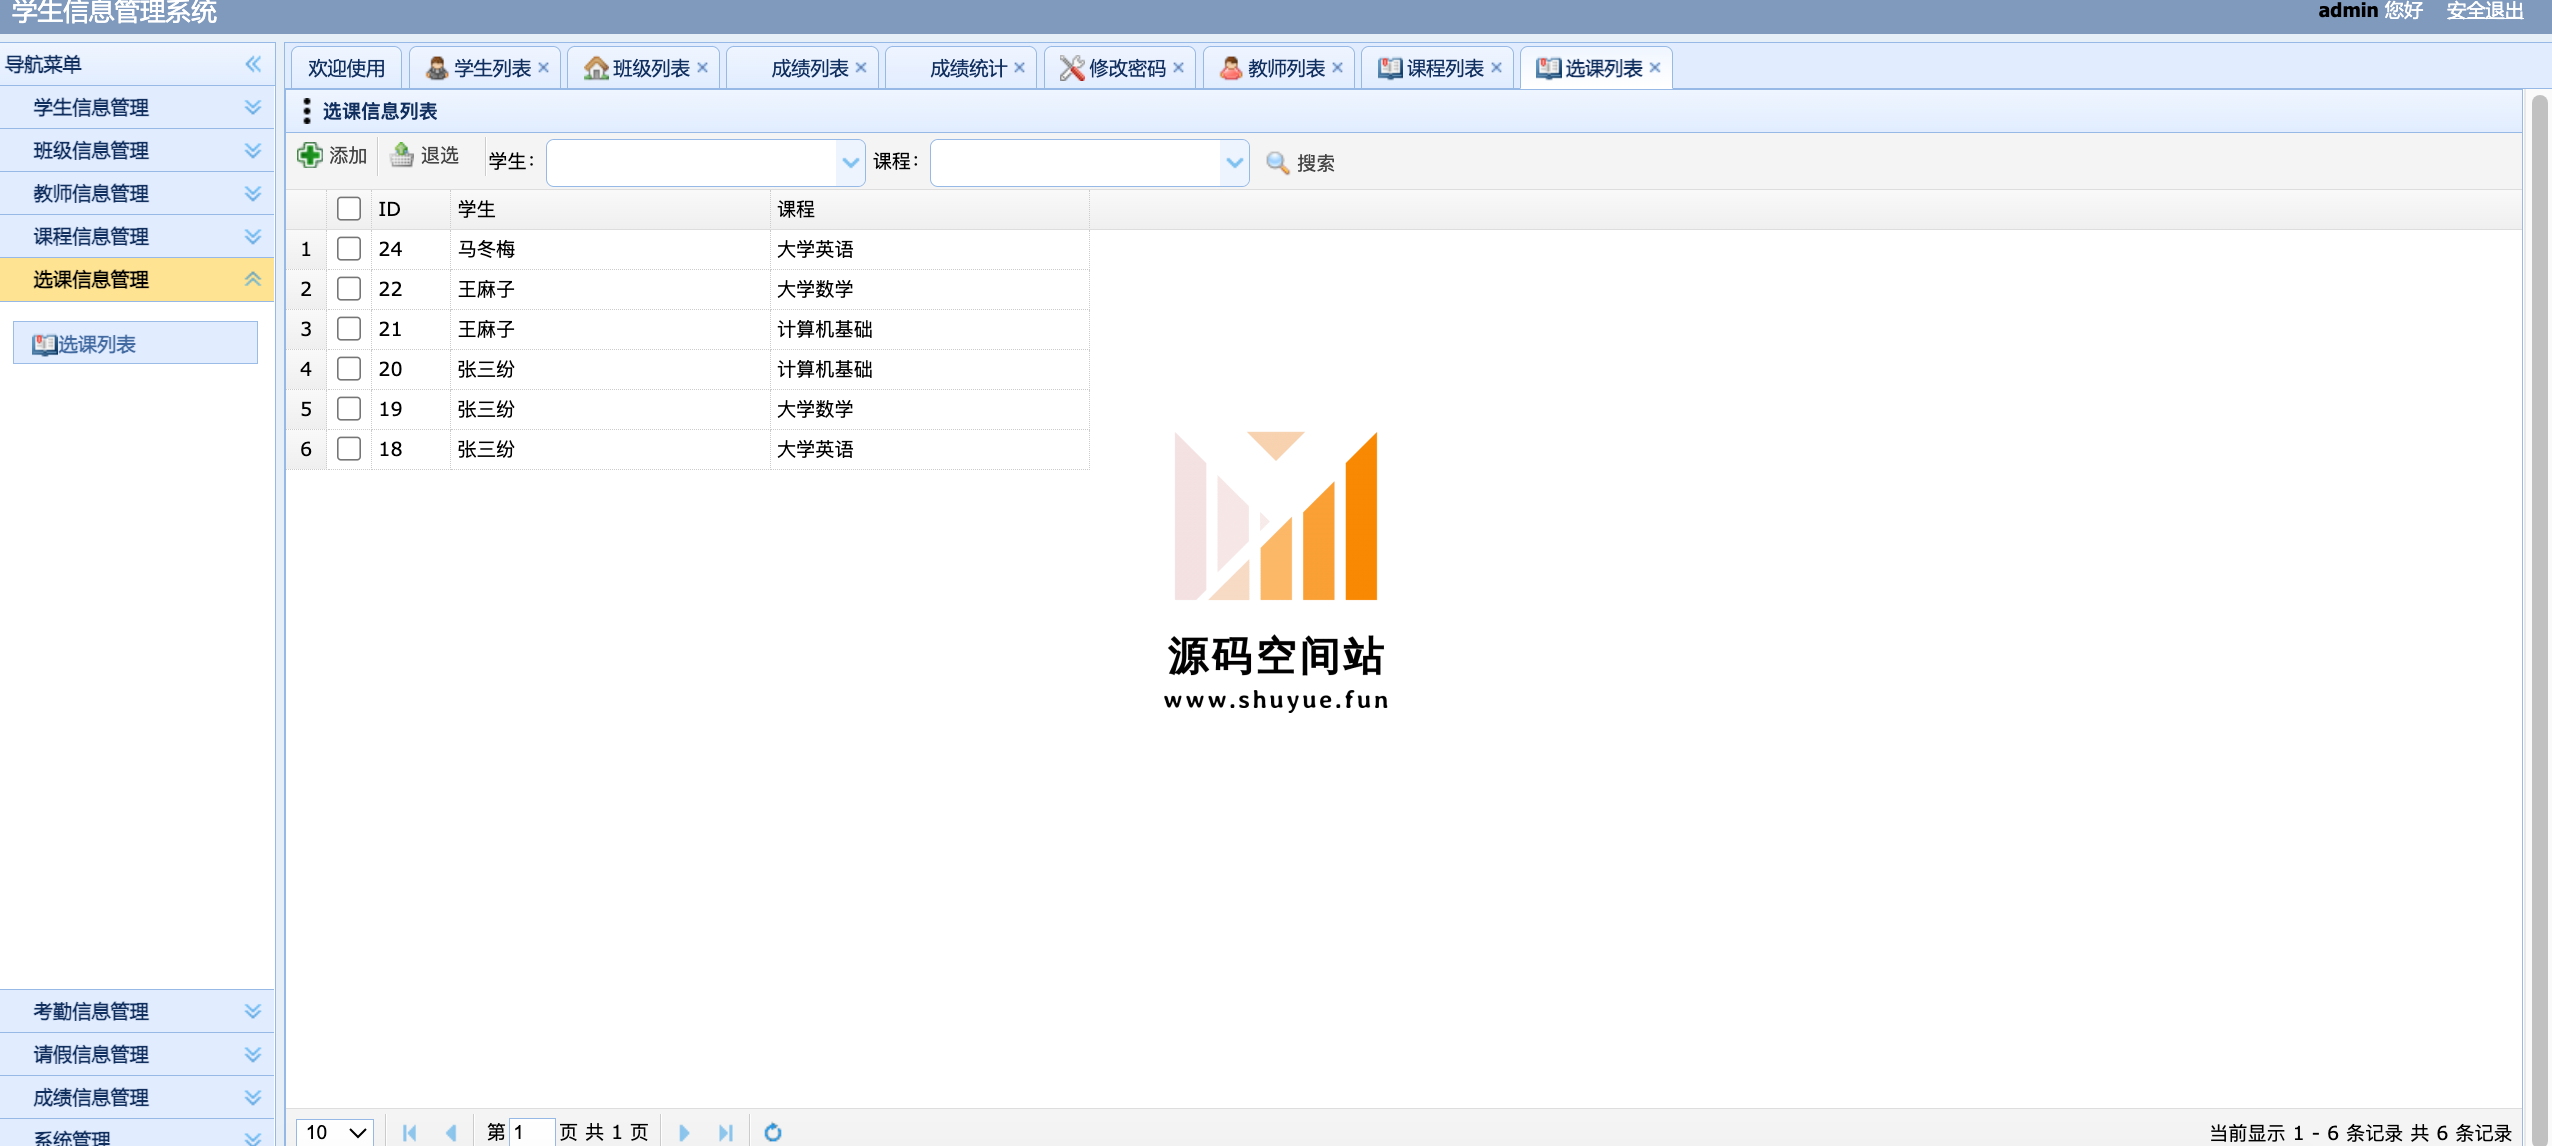The image size is (2552, 1146).
Task: Collapse navigation menu with double-arrow icon
Action: coord(253,64)
